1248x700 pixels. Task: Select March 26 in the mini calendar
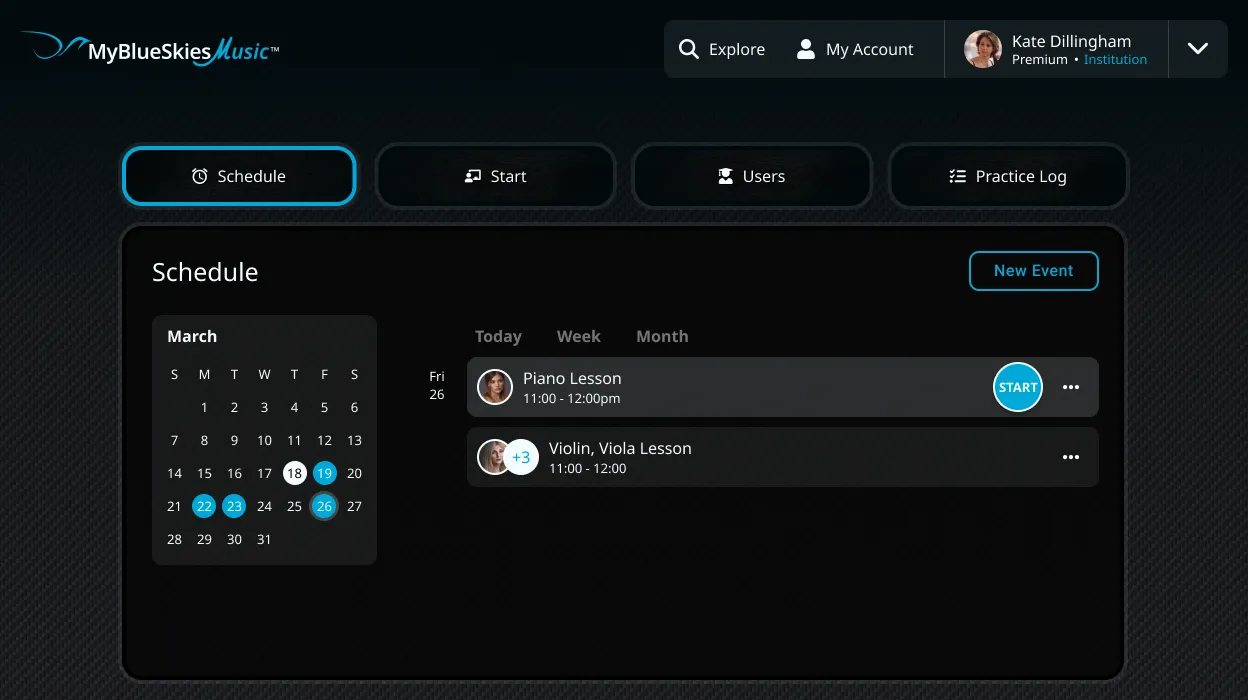[x=324, y=506]
